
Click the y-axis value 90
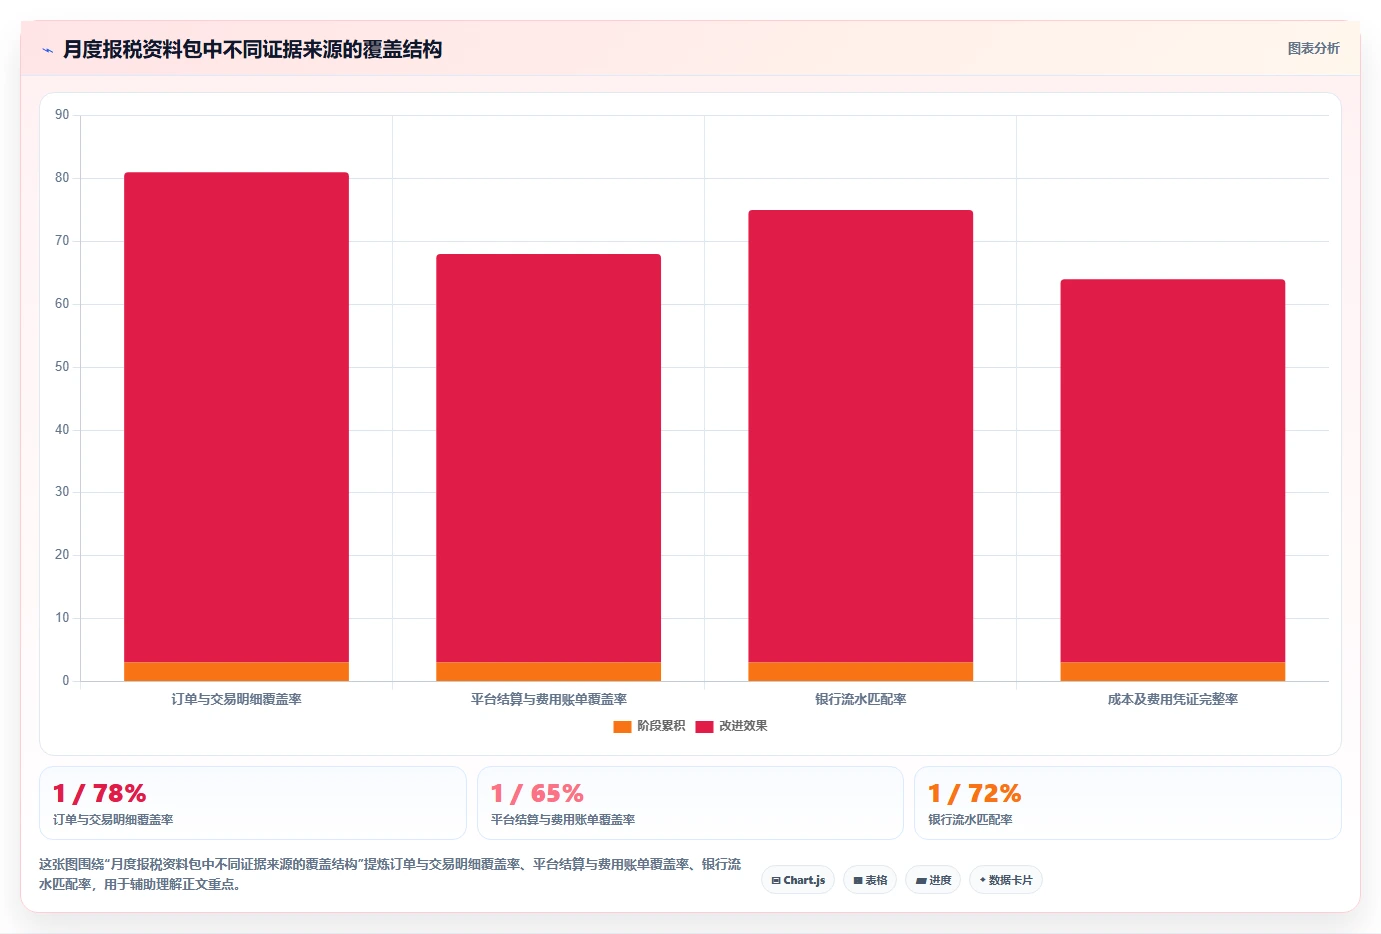click(x=62, y=115)
